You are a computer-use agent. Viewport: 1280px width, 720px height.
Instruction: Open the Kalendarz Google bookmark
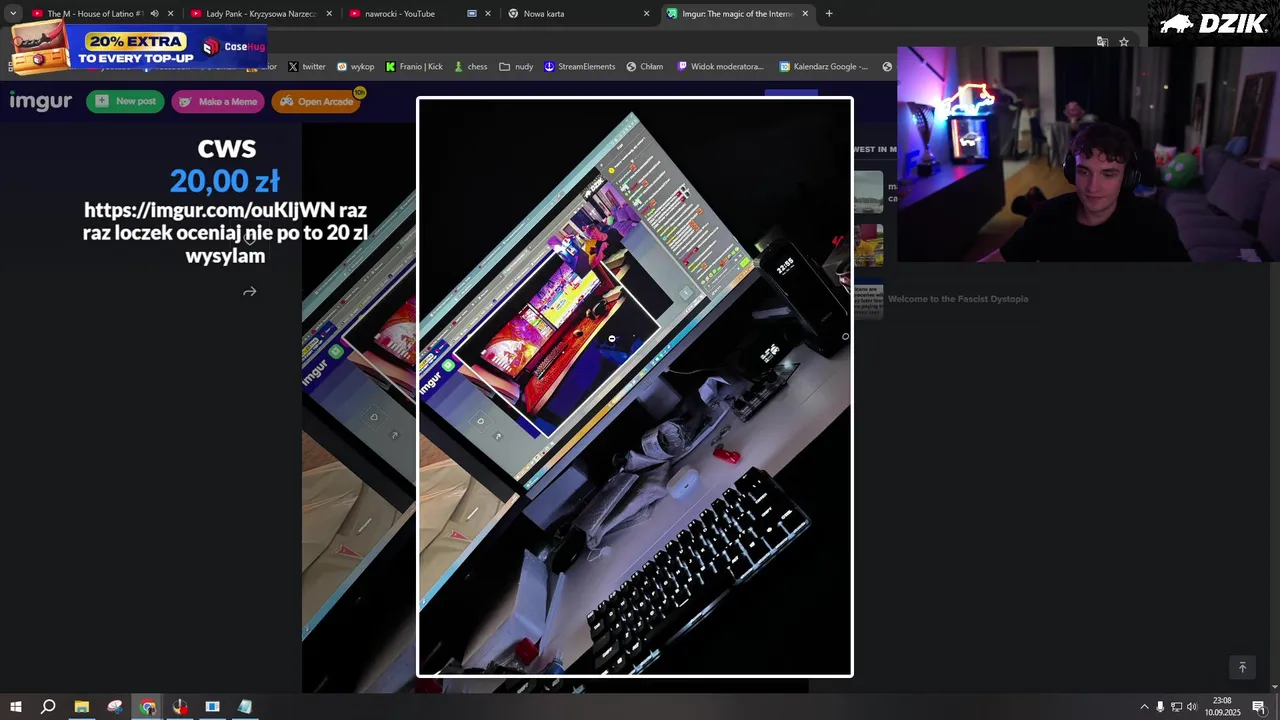click(823, 67)
